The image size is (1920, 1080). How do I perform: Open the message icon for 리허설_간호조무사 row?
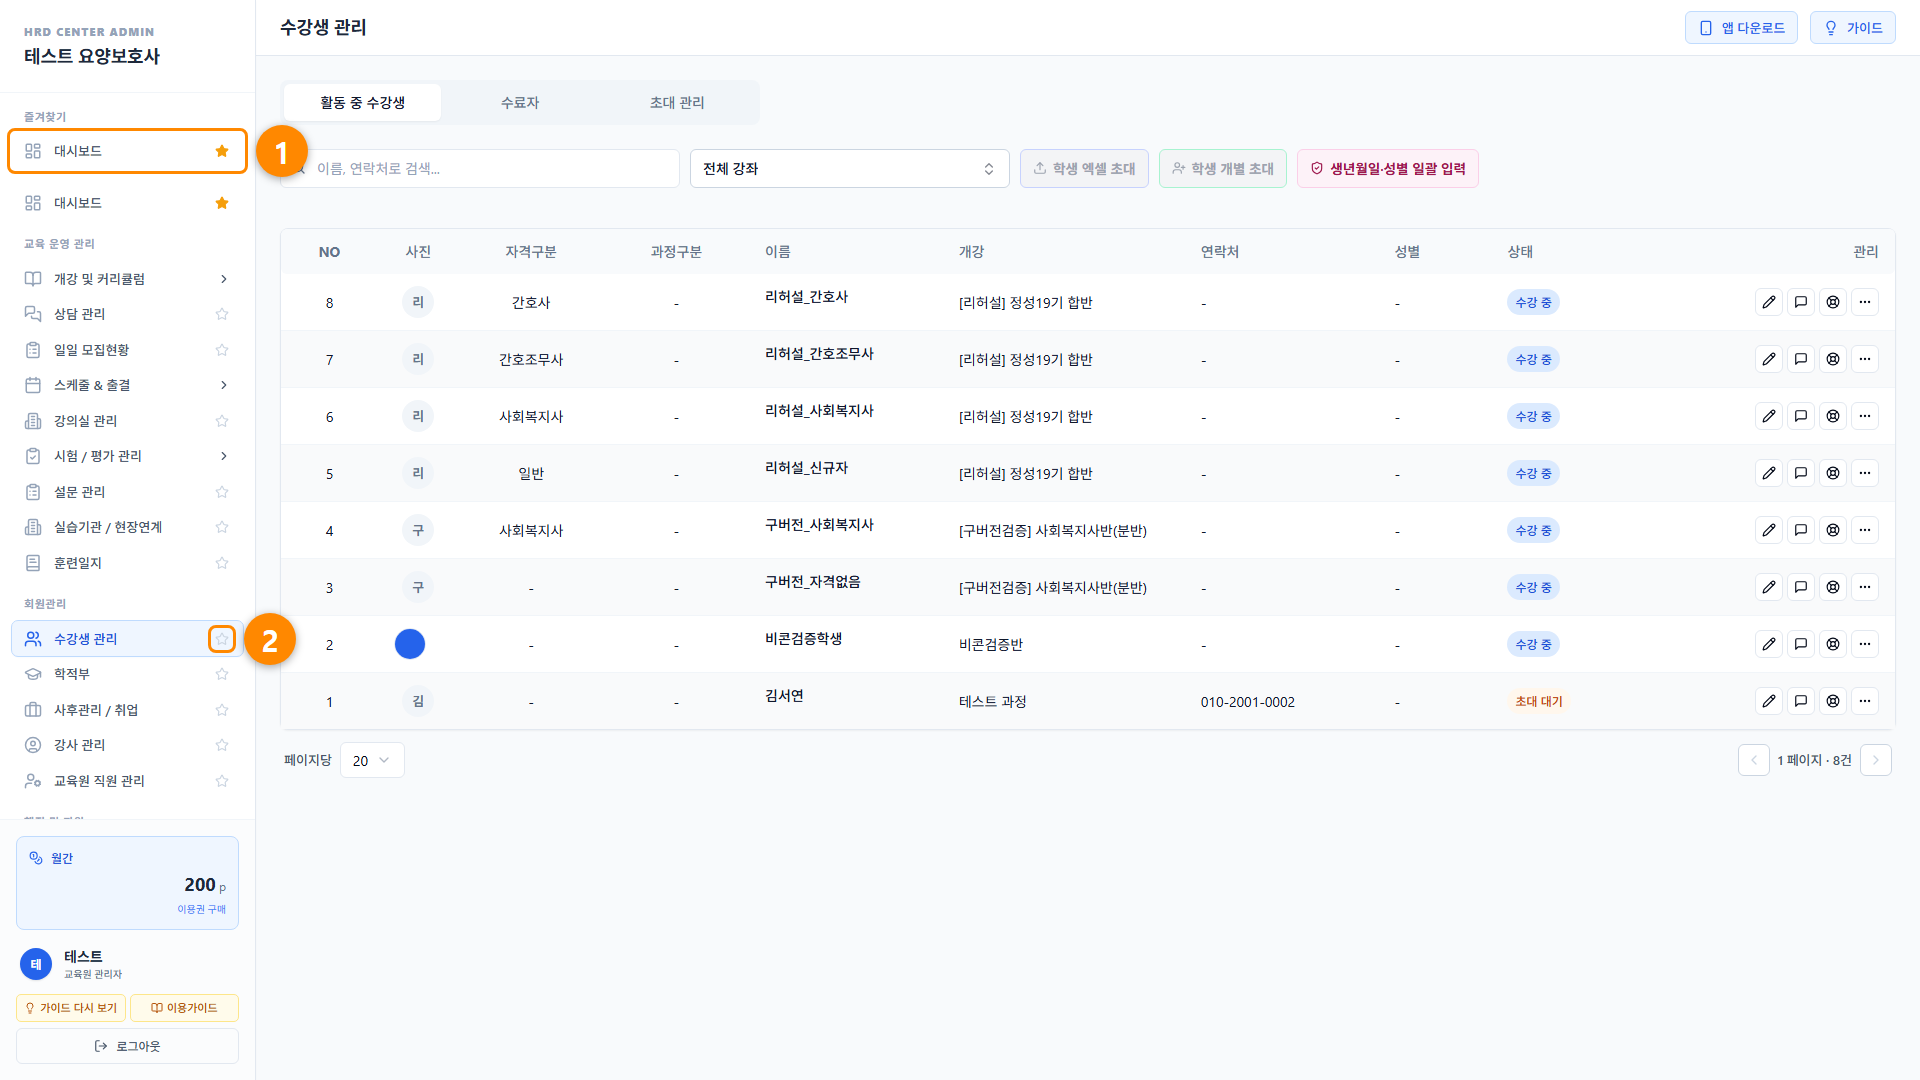coord(1801,359)
